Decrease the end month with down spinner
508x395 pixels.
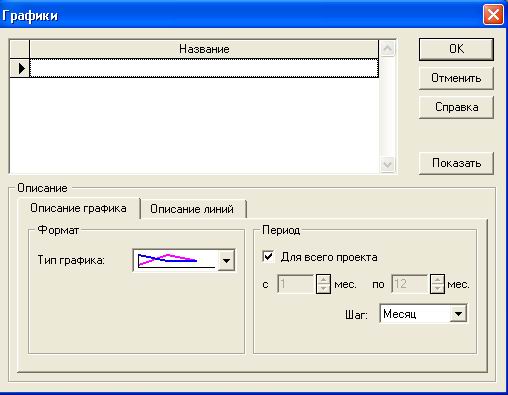(437, 289)
